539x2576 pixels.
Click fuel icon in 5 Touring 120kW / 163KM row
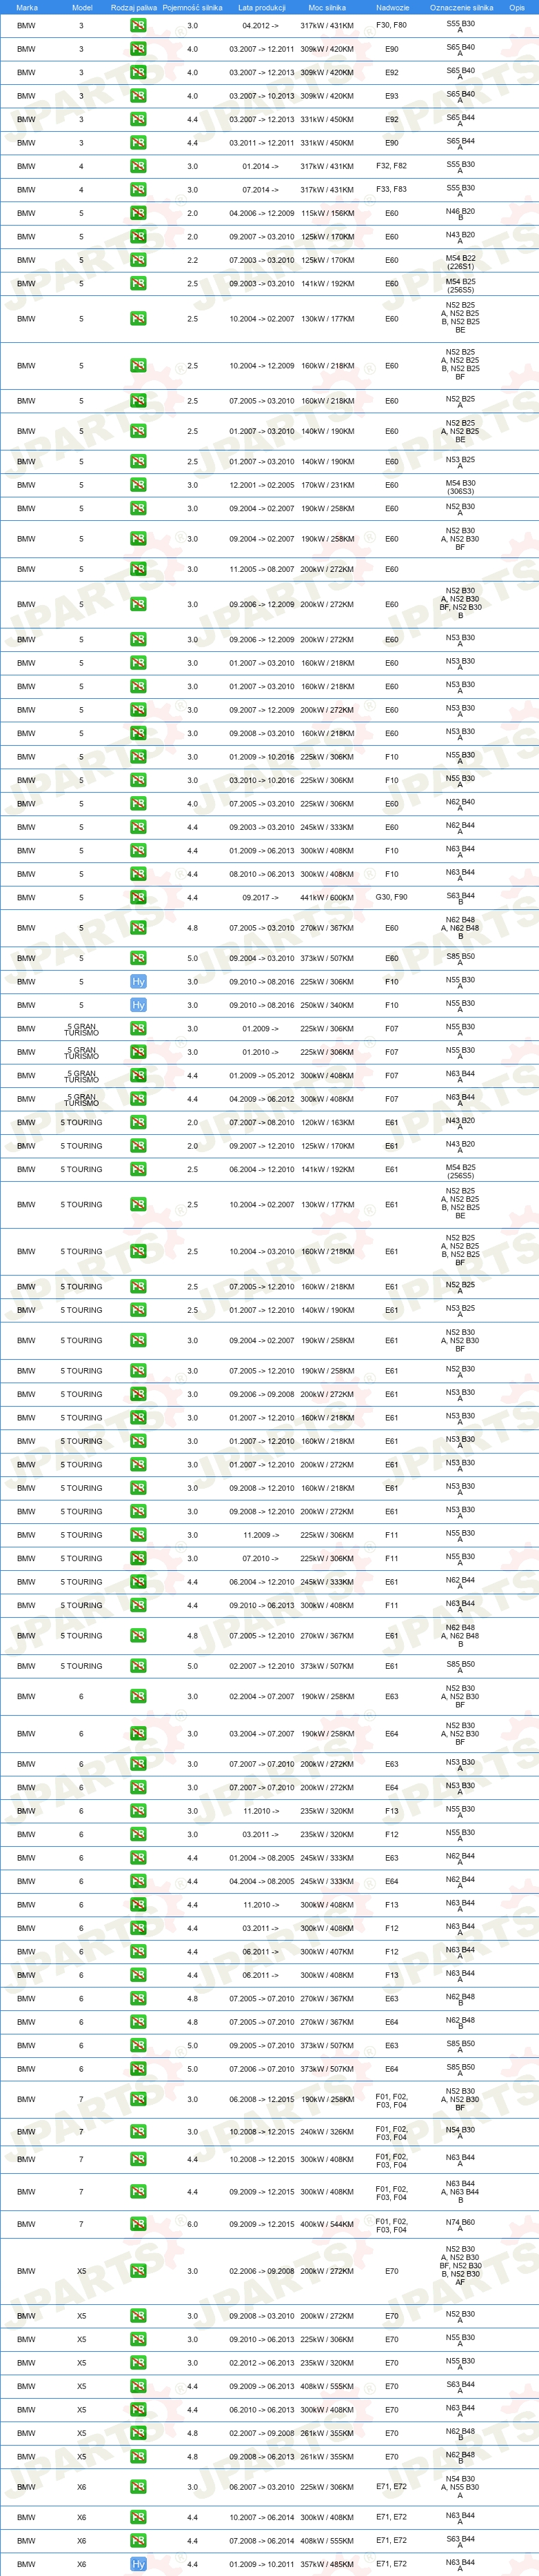[138, 1122]
